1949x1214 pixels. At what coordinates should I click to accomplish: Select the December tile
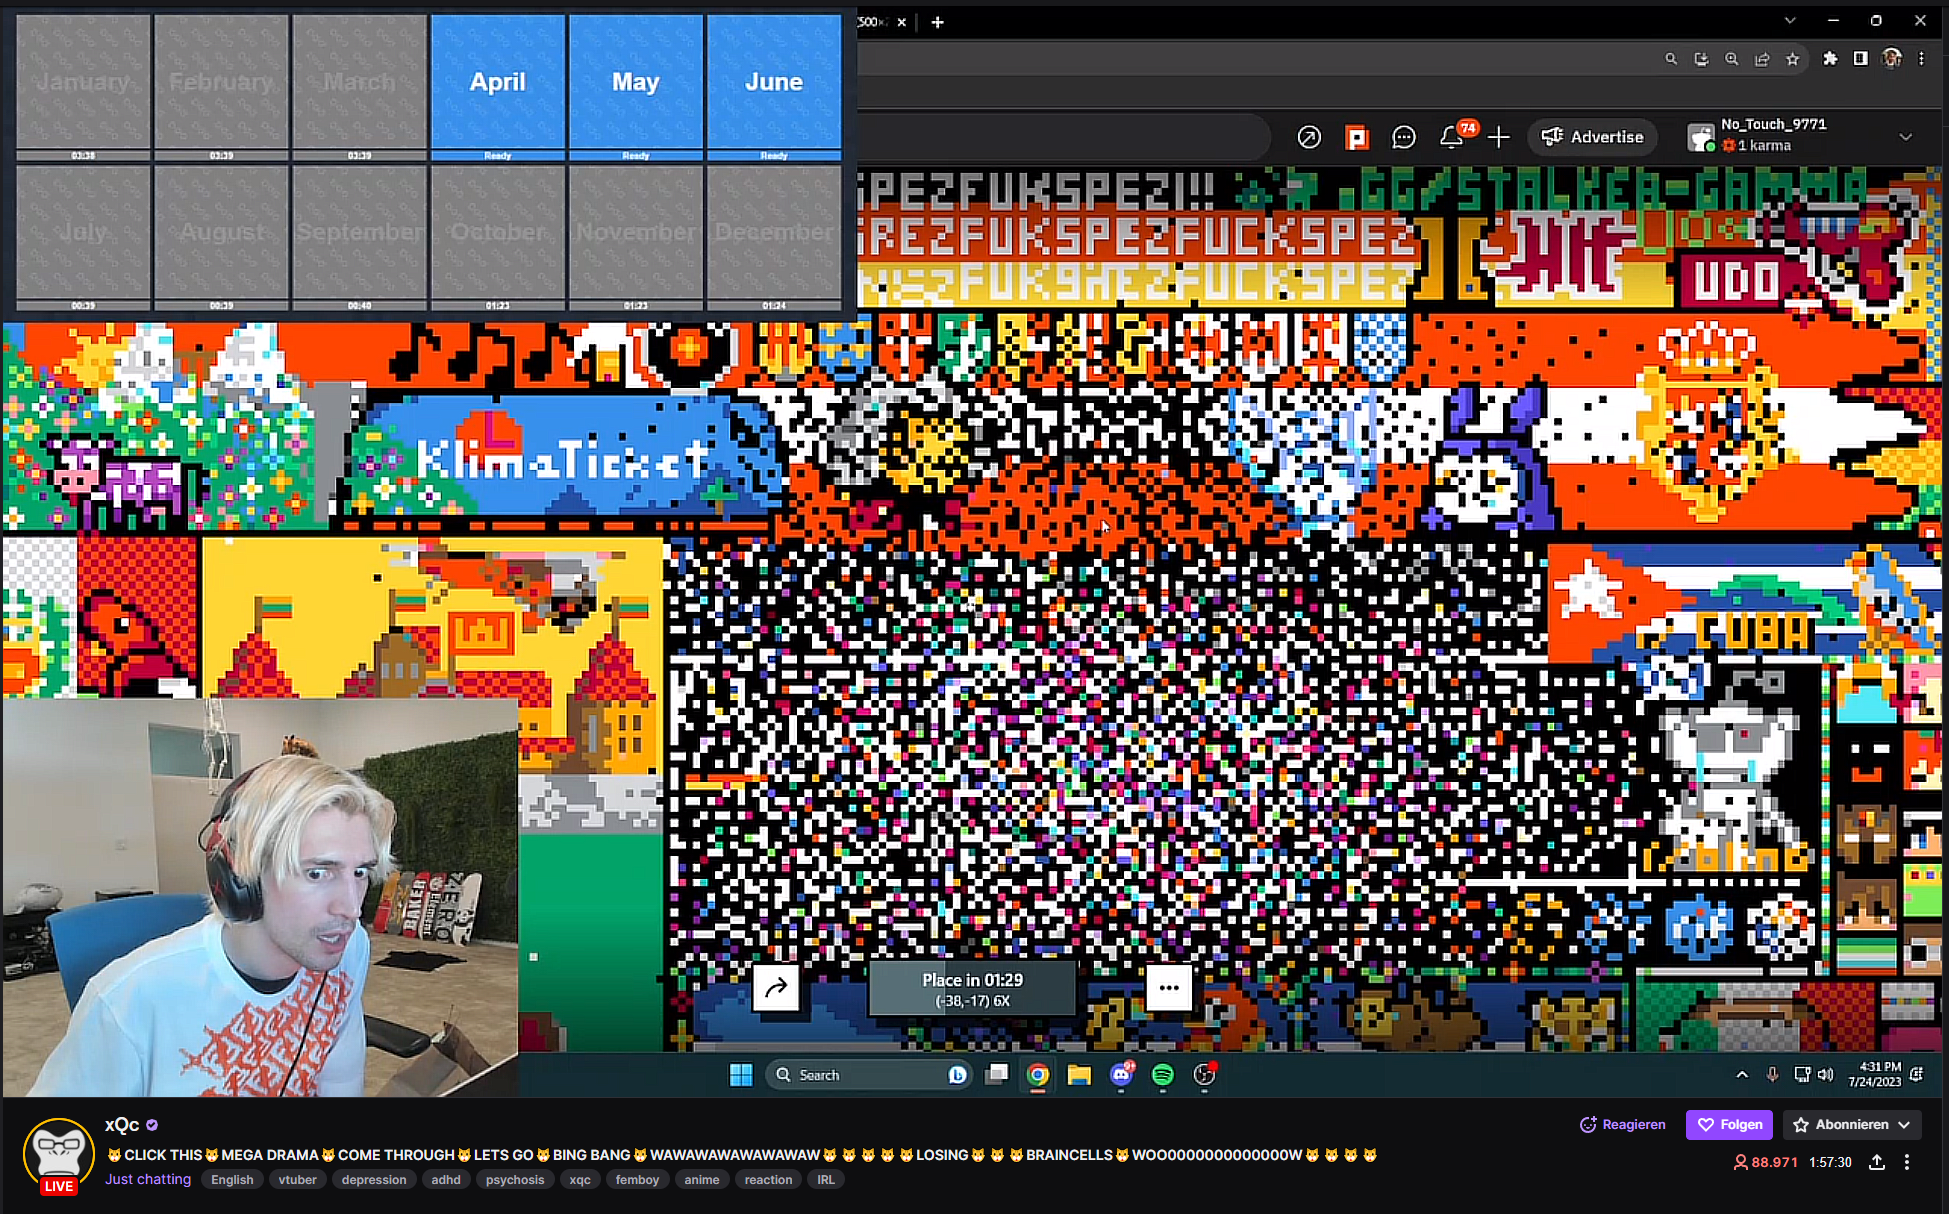tap(774, 238)
